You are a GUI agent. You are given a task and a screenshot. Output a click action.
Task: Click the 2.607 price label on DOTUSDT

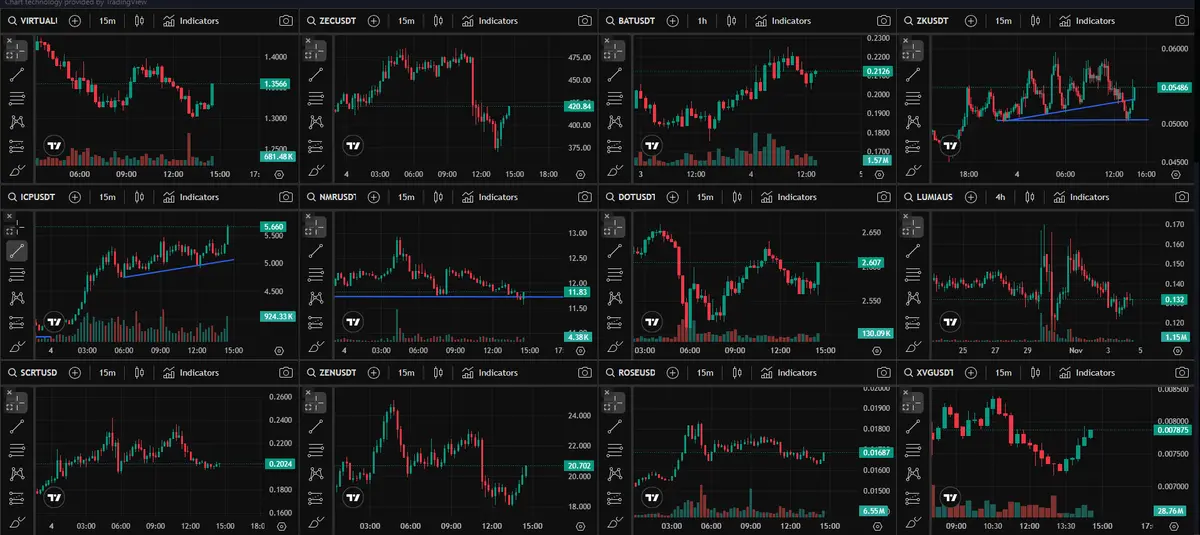pos(872,263)
